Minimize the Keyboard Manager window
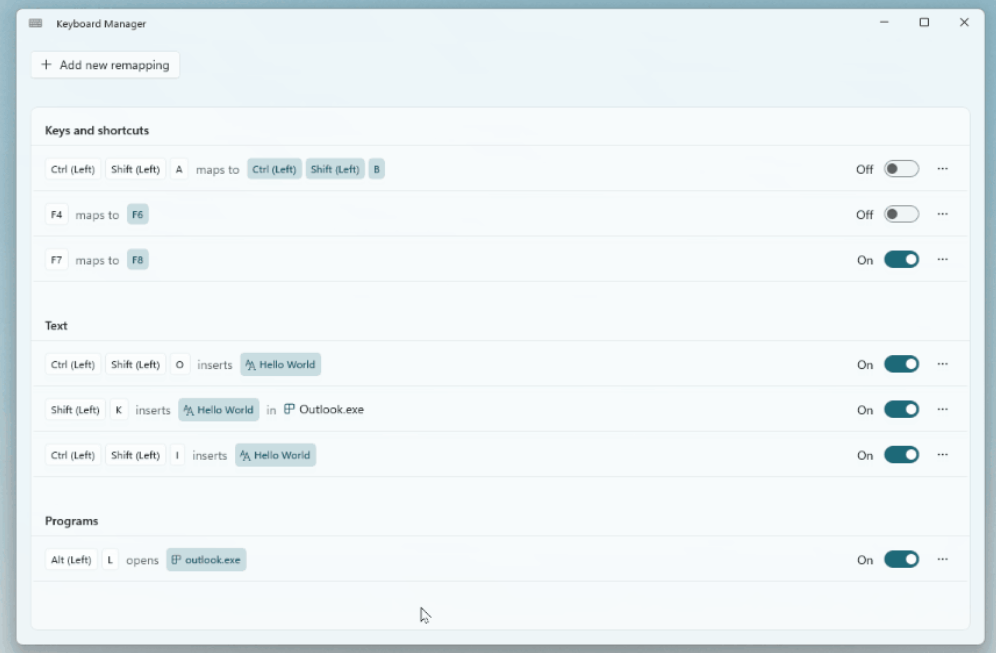The image size is (996, 653). pos(884,22)
